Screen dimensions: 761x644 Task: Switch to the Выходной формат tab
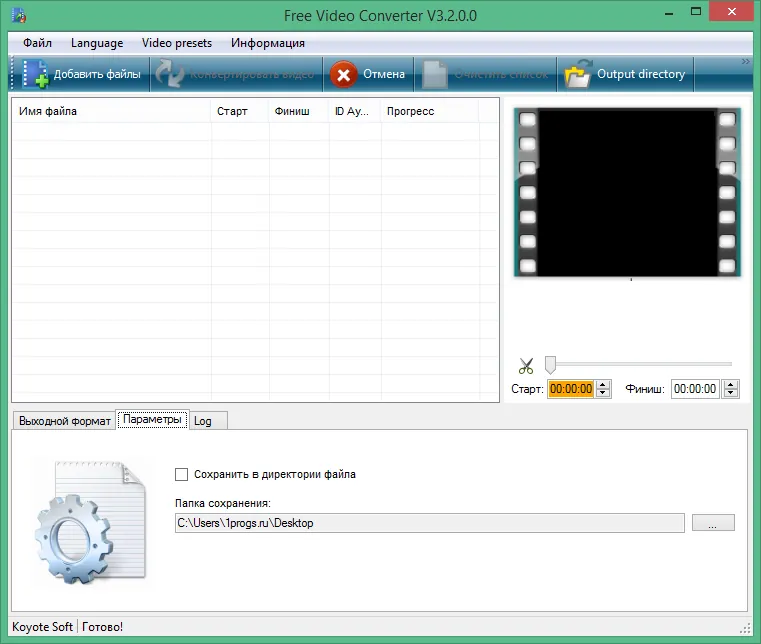[65, 421]
